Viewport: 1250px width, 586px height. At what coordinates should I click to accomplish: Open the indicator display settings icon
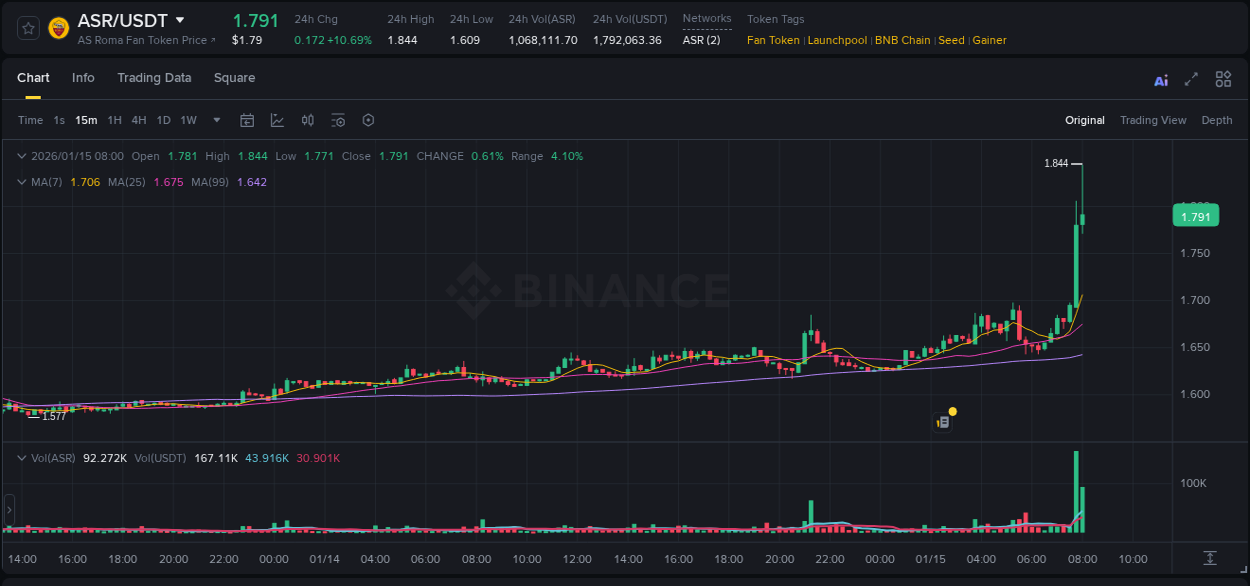click(338, 120)
